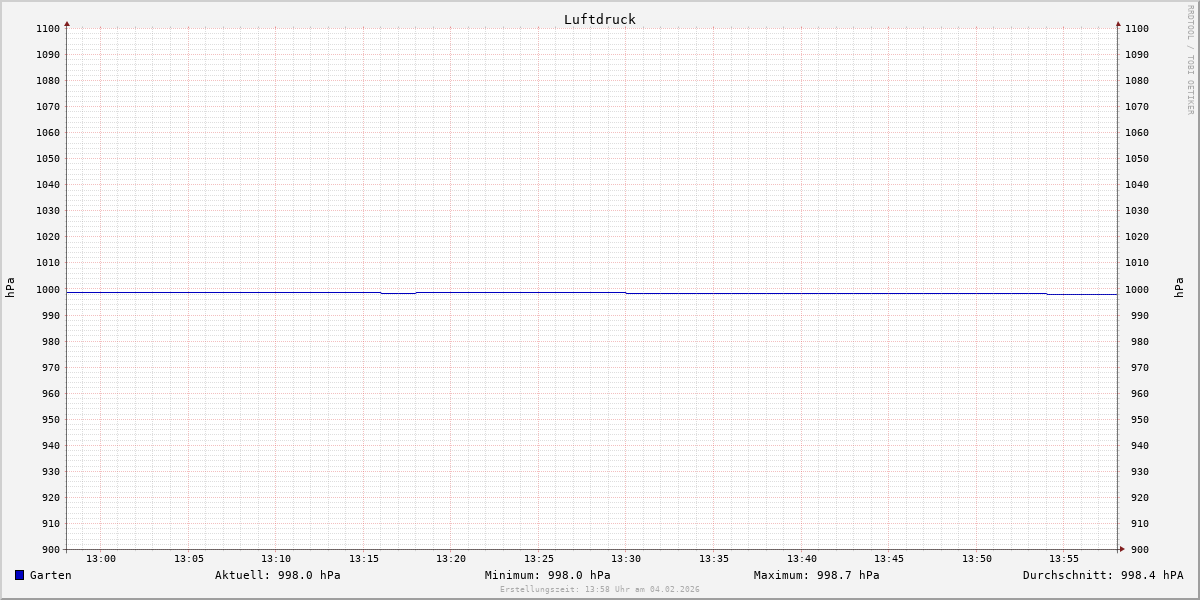Click the 900 label on right Y-axis
This screenshot has width=1200, height=600.
[x=1136, y=550]
